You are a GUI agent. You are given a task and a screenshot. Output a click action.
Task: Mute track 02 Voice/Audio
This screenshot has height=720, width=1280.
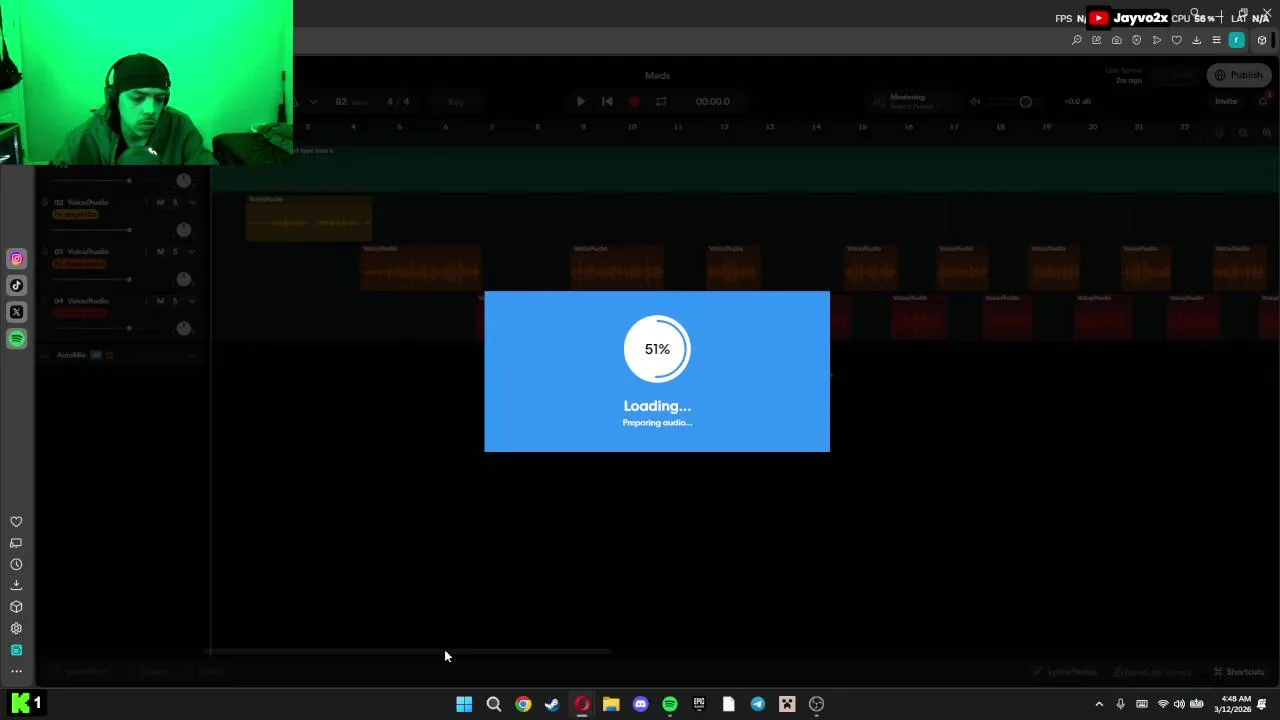[x=160, y=202]
